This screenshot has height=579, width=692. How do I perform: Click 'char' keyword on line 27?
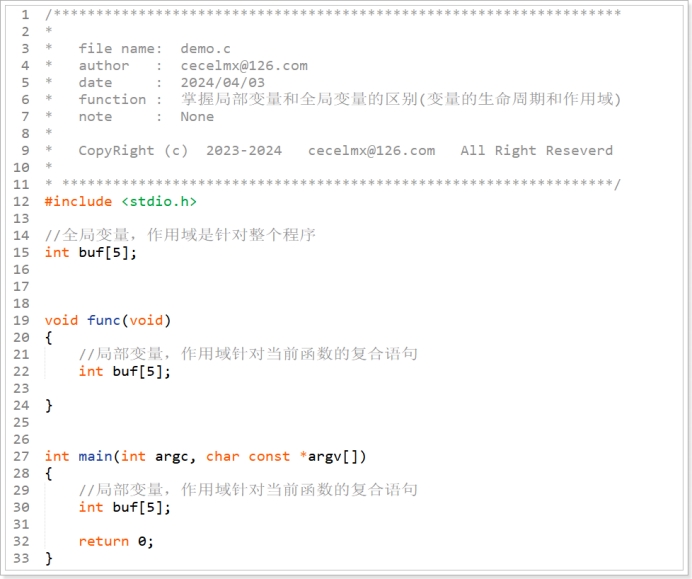click(222, 456)
